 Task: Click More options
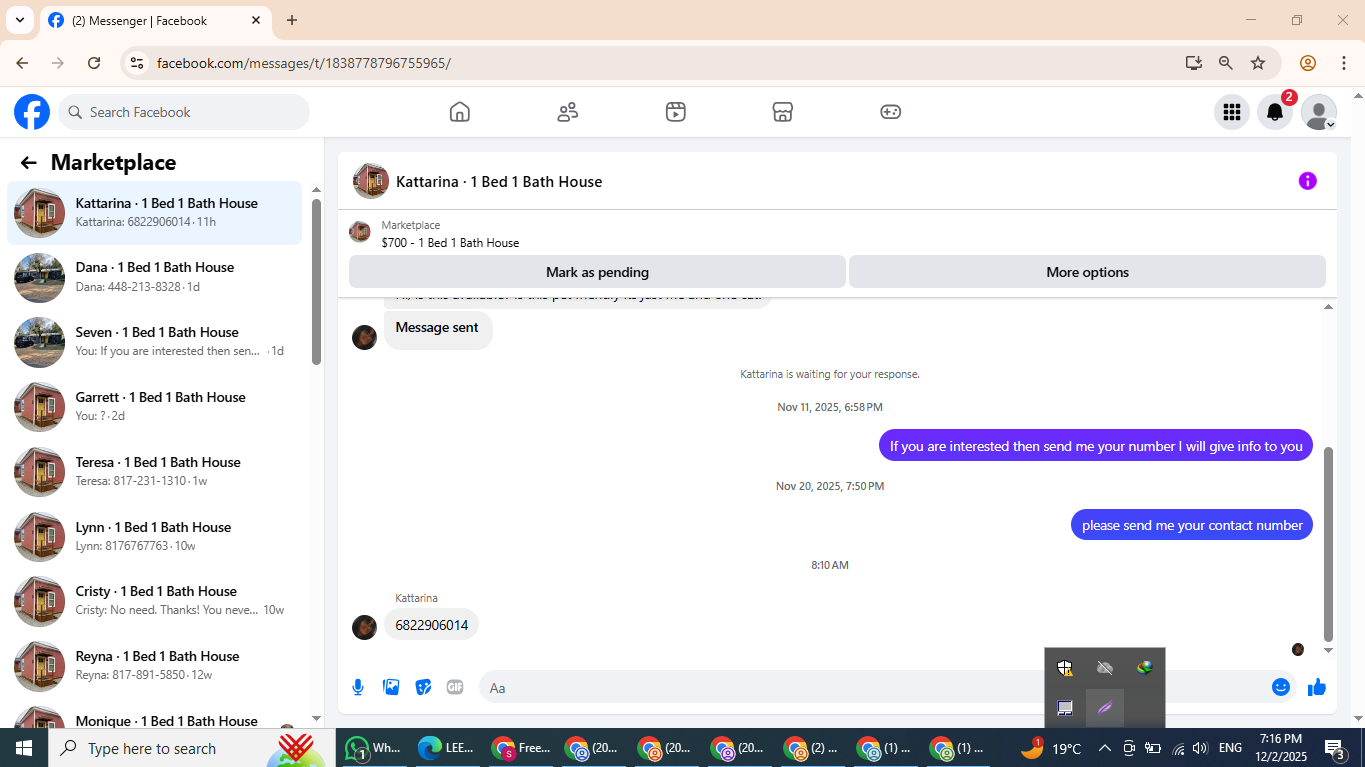pos(1087,272)
